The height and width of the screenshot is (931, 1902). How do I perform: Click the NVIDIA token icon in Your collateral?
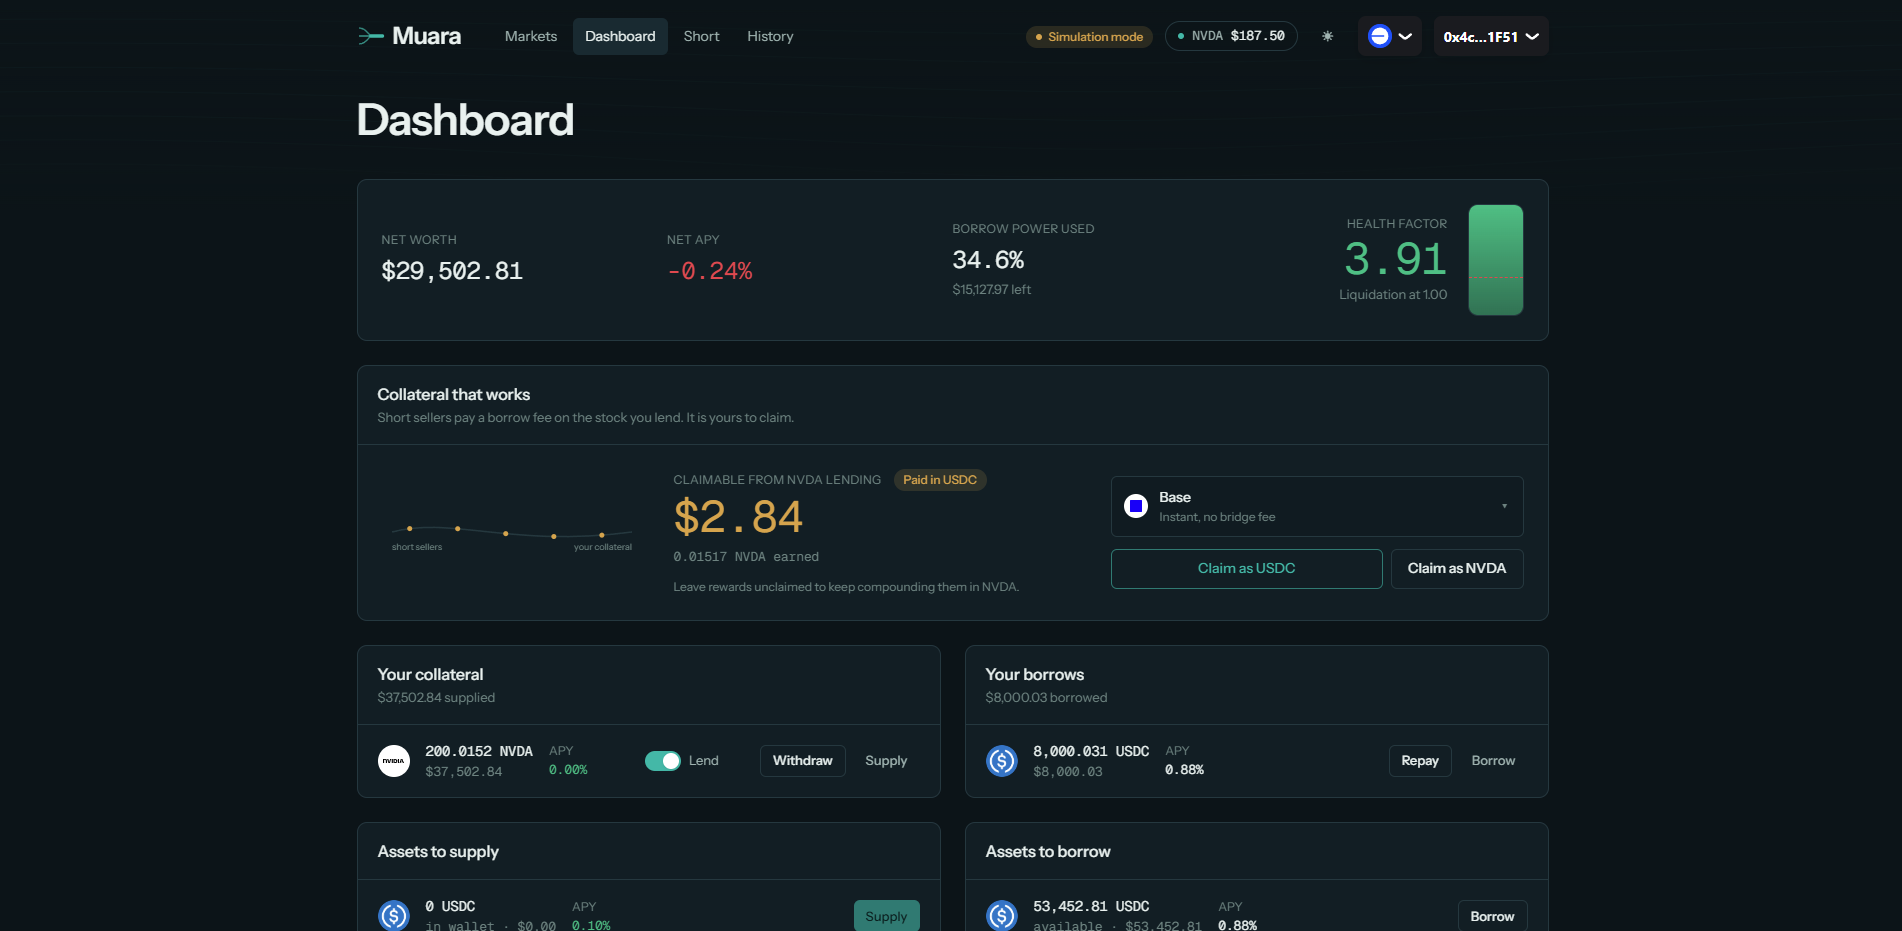(x=394, y=761)
